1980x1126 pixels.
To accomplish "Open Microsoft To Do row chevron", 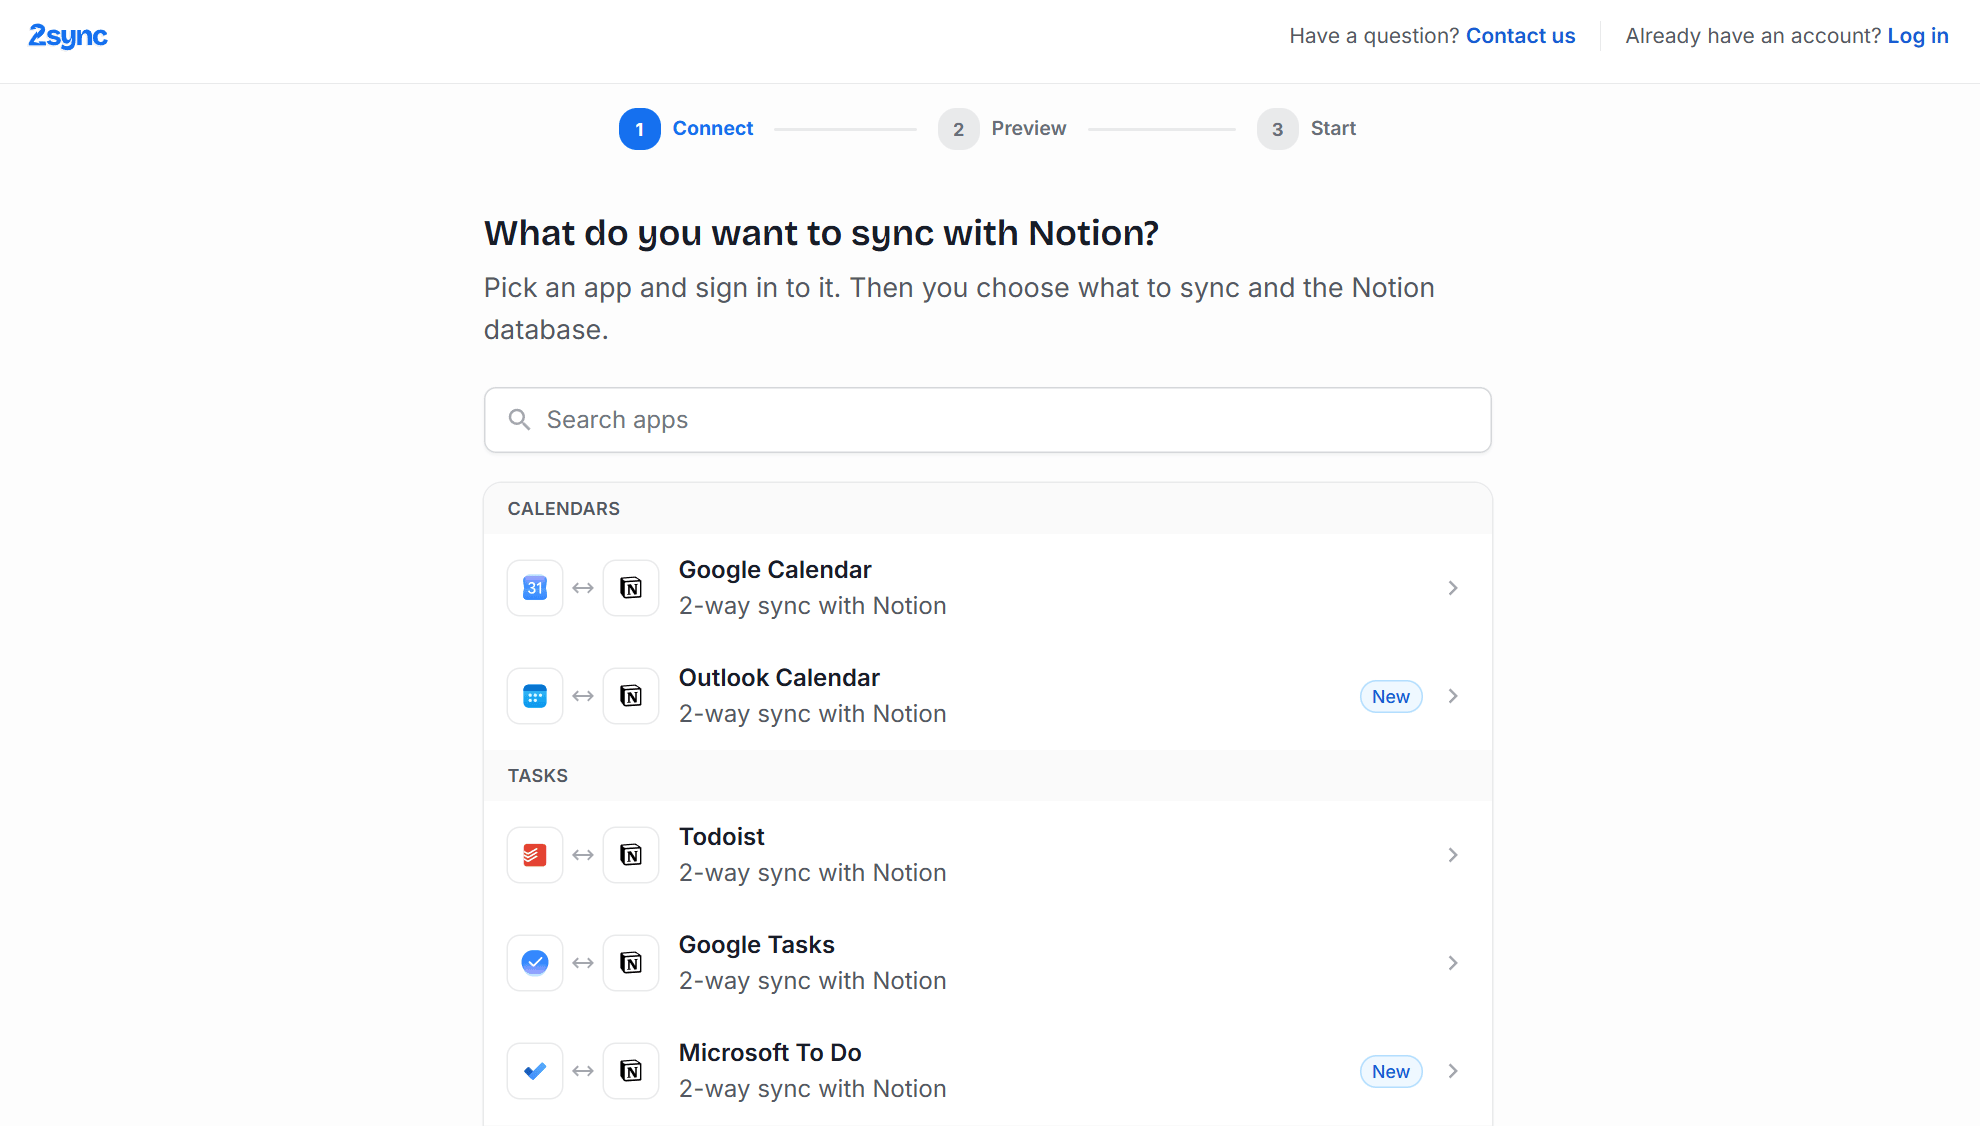I will [x=1453, y=1071].
